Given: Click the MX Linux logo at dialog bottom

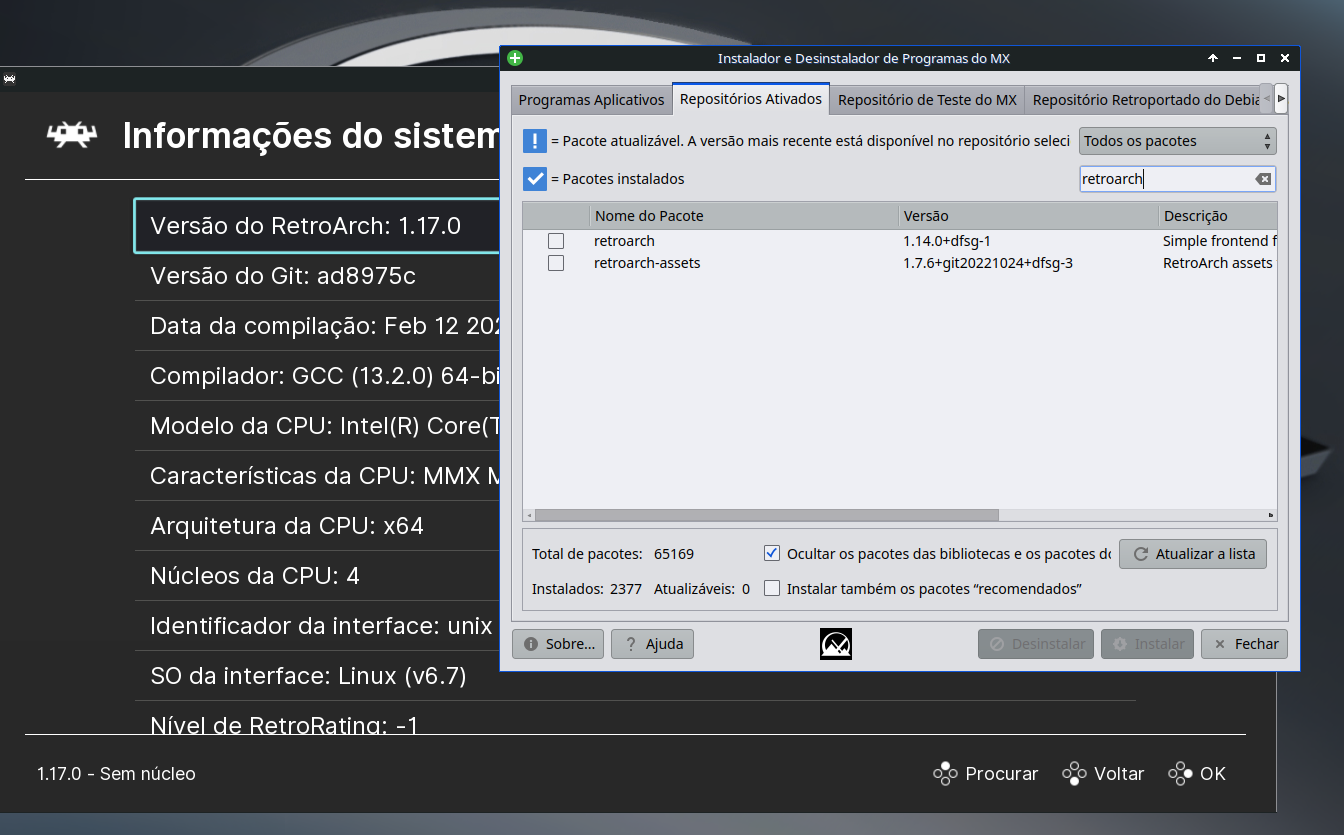Looking at the screenshot, I should click(x=836, y=644).
